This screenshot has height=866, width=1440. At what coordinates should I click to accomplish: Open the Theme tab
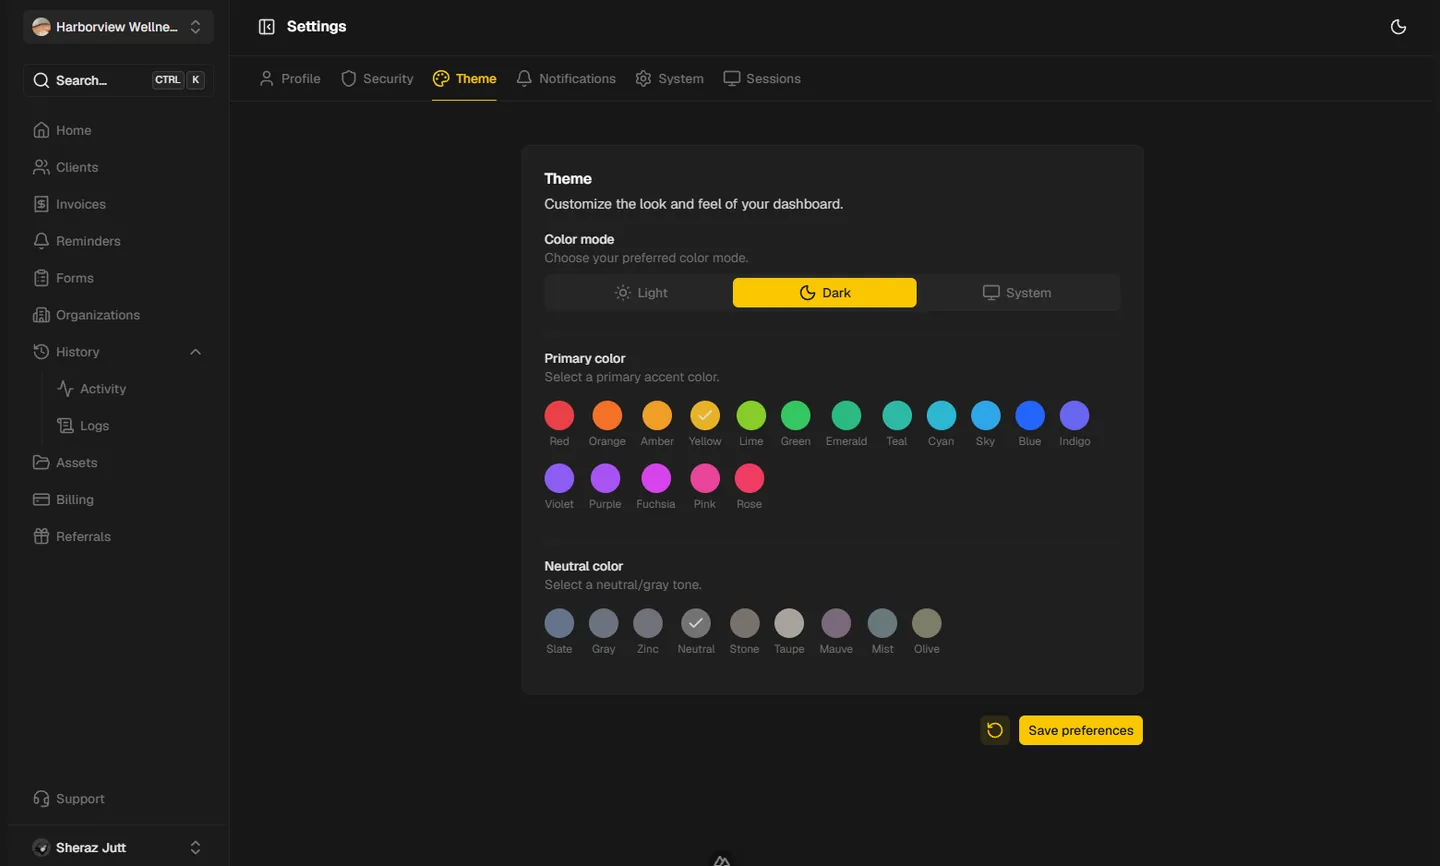465,79
